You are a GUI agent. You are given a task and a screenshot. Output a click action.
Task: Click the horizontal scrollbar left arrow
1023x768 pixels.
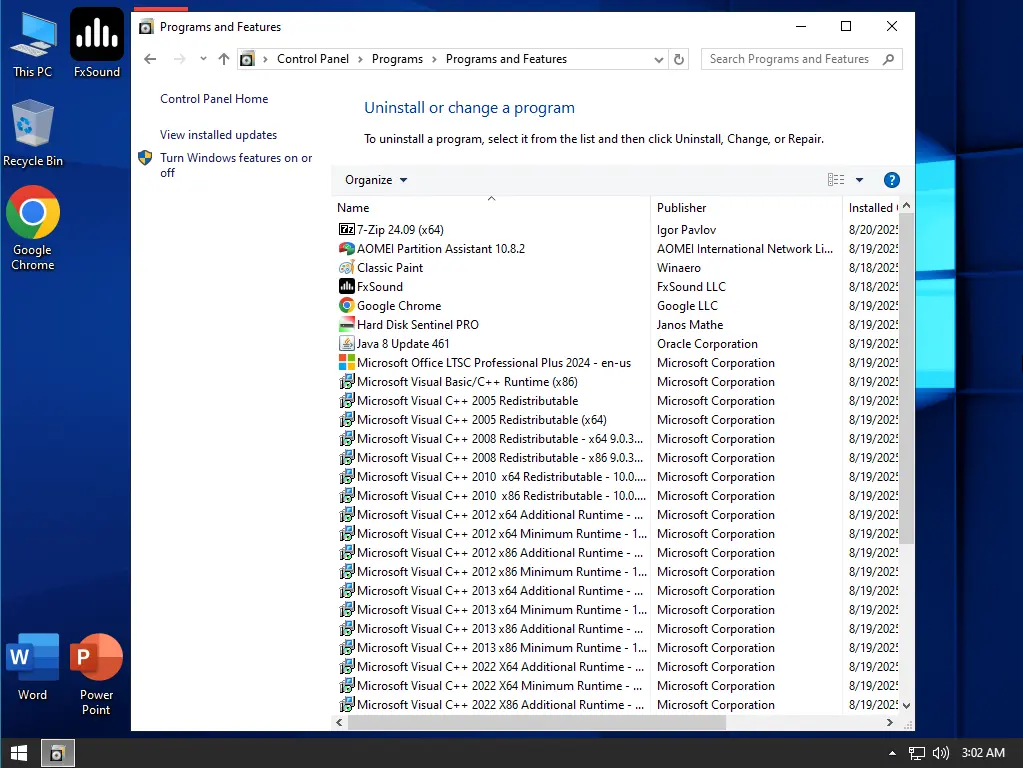(x=339, y=722)
